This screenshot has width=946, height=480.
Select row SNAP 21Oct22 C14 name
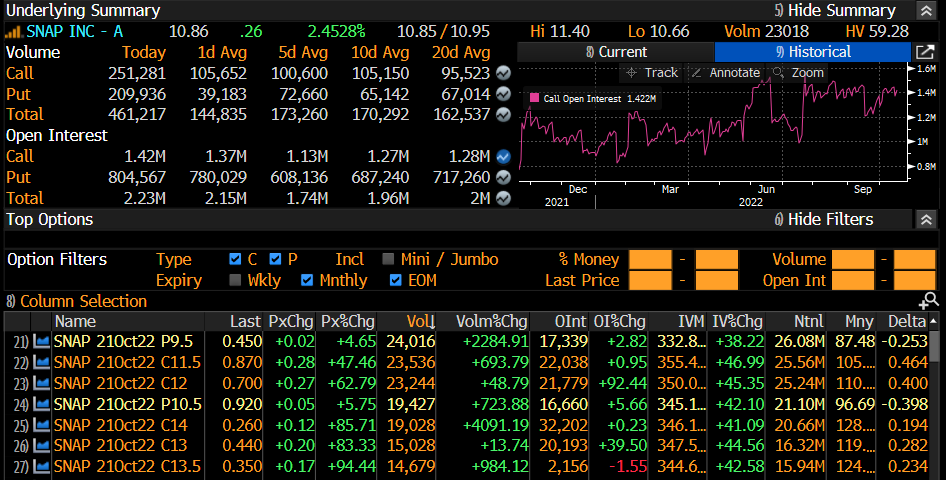[121, 425]
